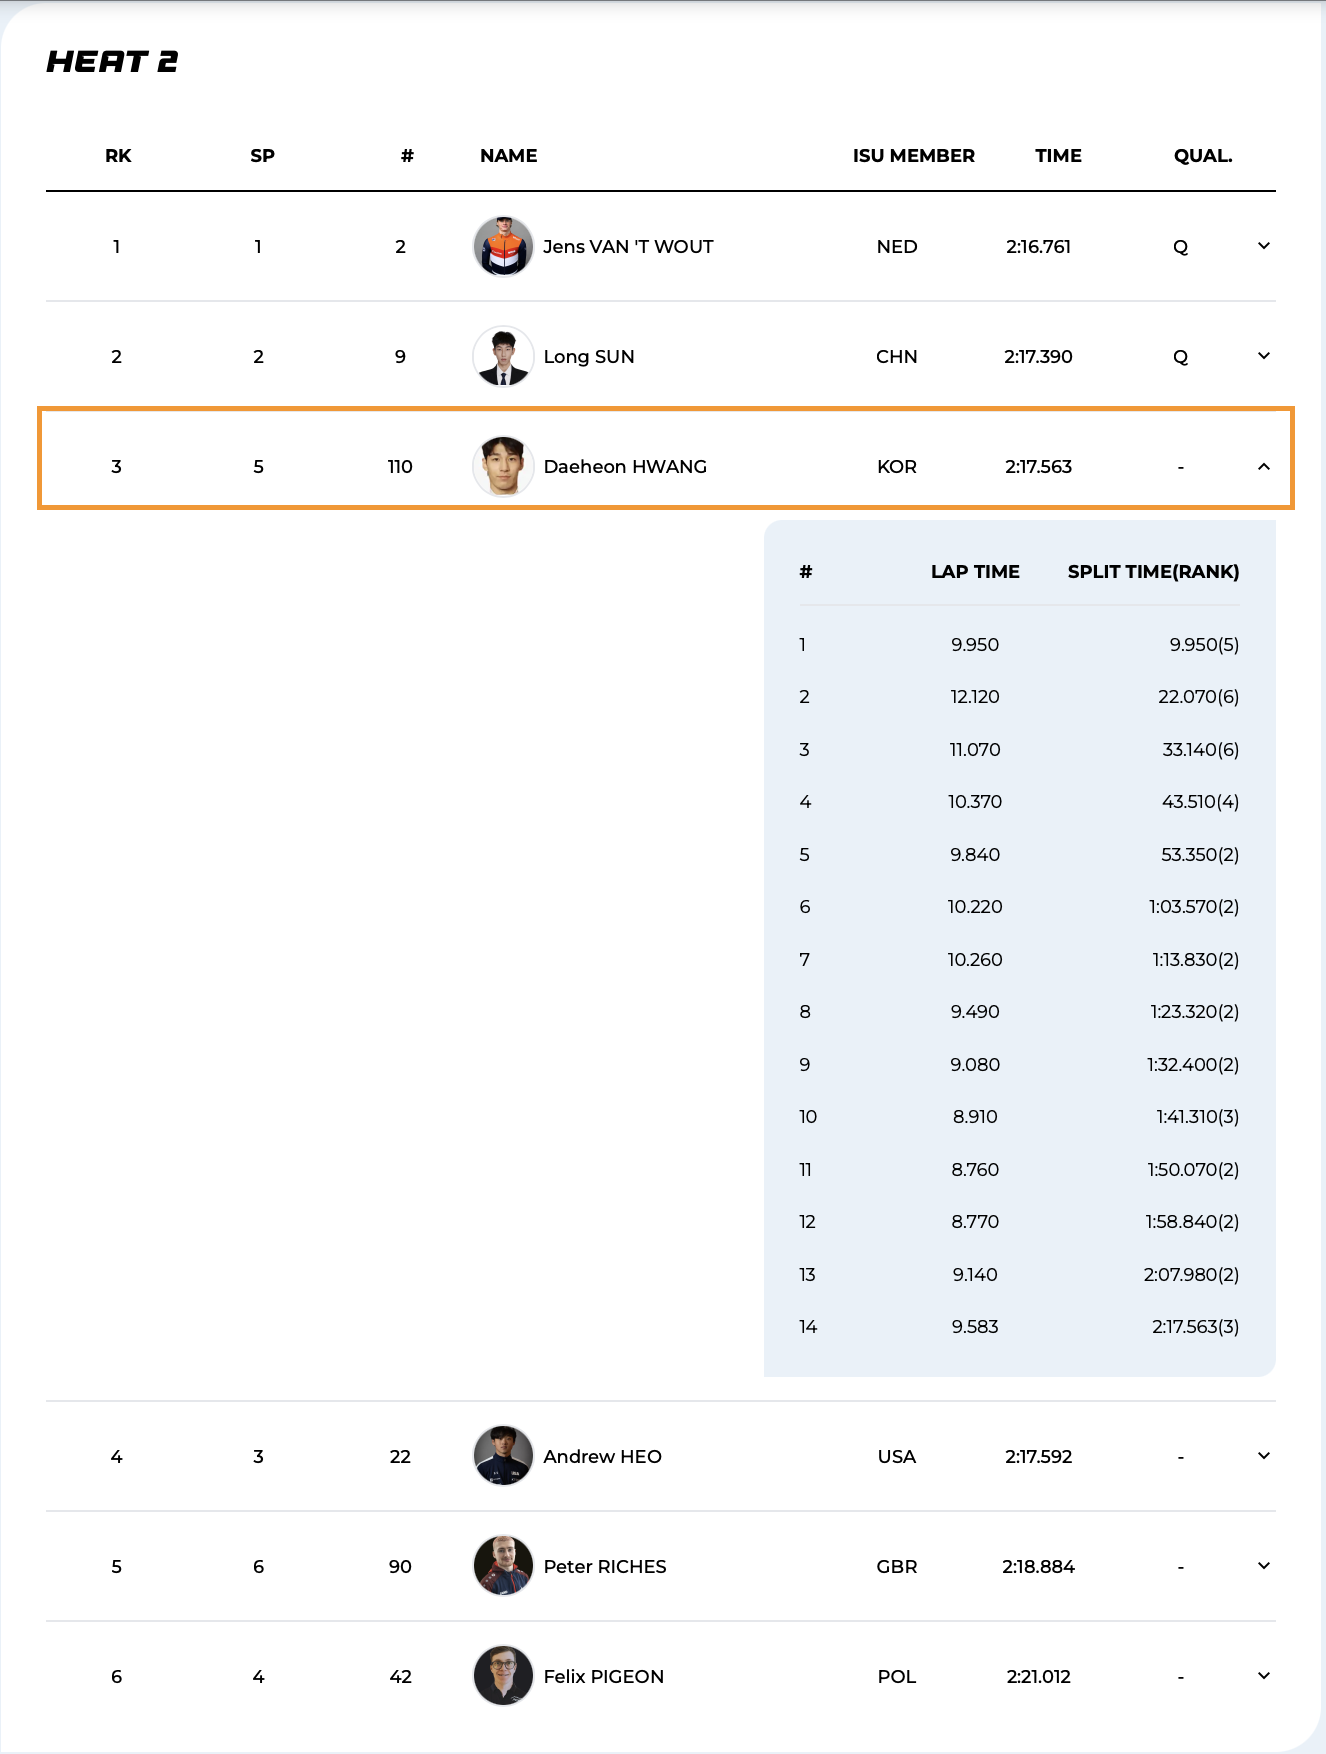Open Jens VAN 'T WOUT name link
1326x1754 pixels.
(628, 246)
